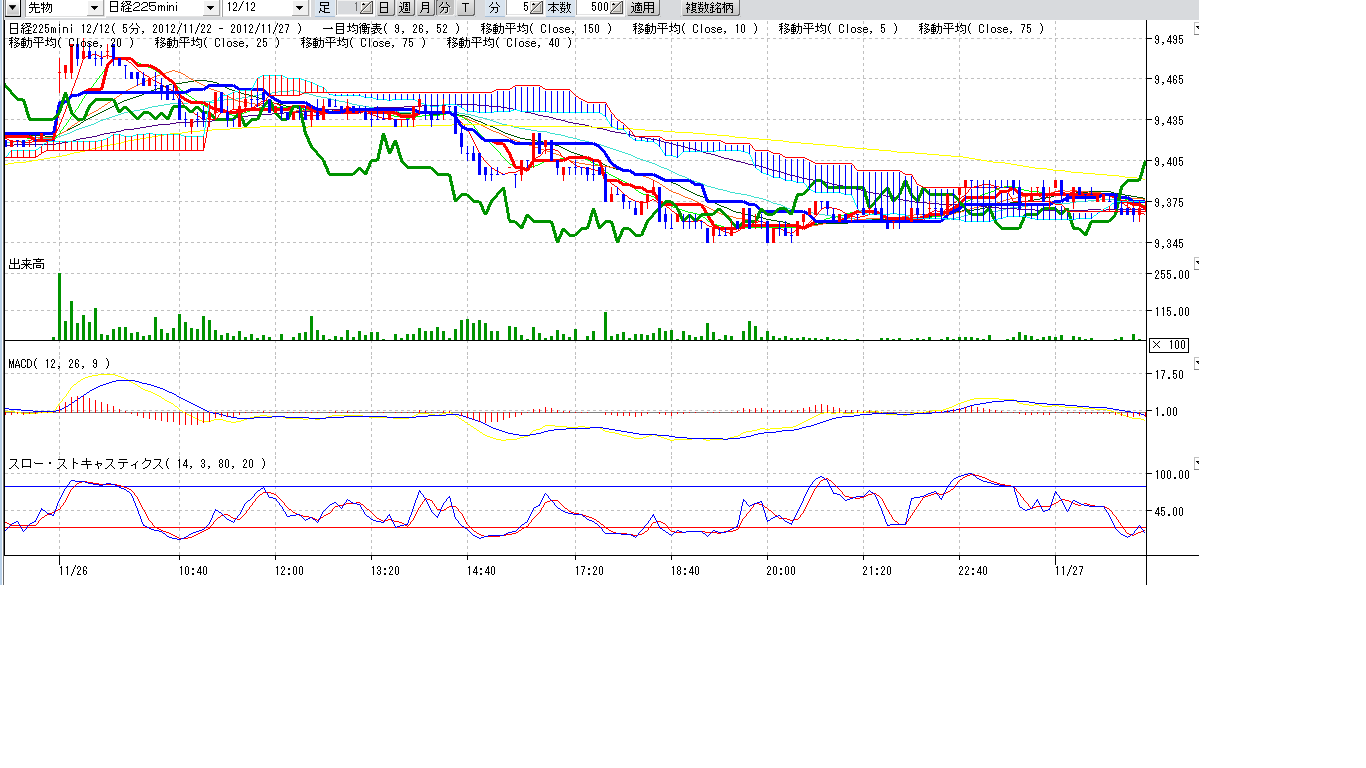Select the T tick chart button

[x=465, y=8]
